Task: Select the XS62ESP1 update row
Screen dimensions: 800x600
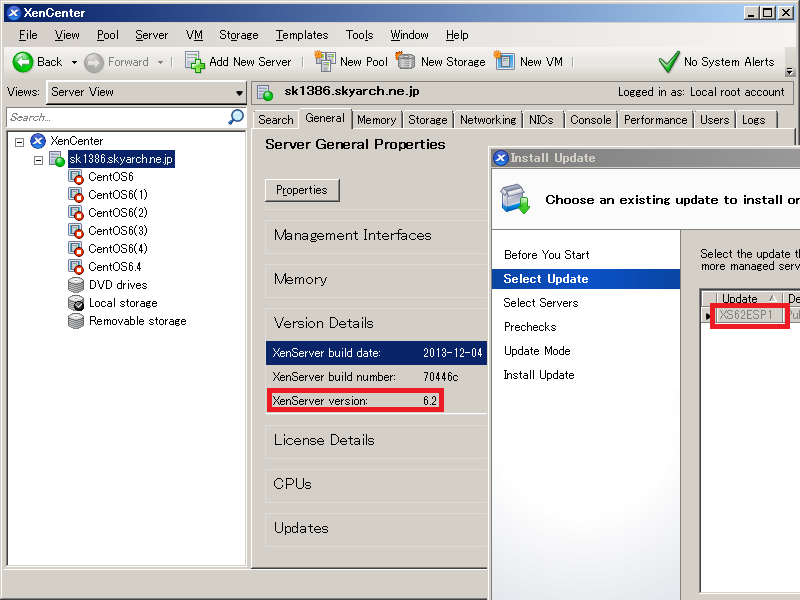Action: (749, 315)
